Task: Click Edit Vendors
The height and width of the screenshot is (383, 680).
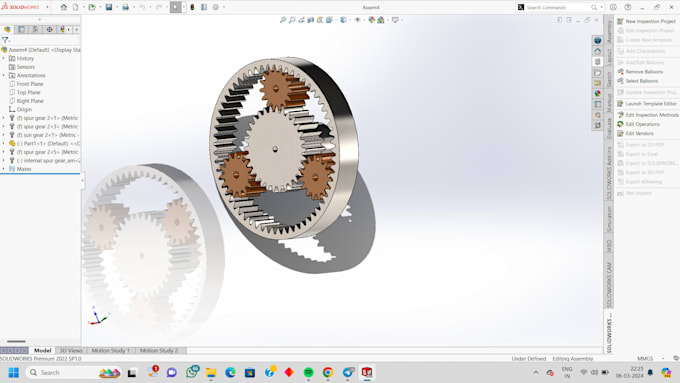Action: (x=635, y=134)
